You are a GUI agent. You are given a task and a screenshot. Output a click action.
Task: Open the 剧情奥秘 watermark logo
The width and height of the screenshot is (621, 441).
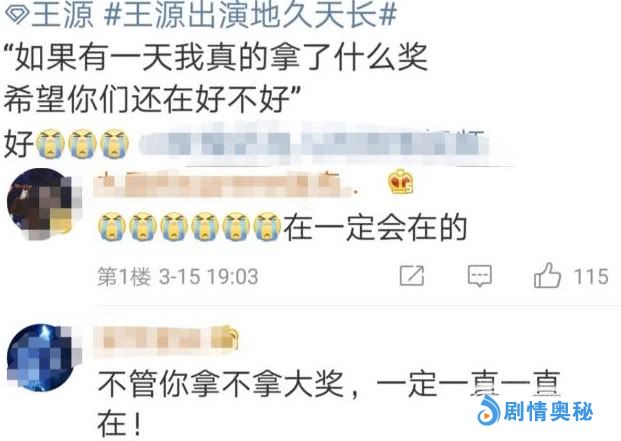[x=535, y=411]
